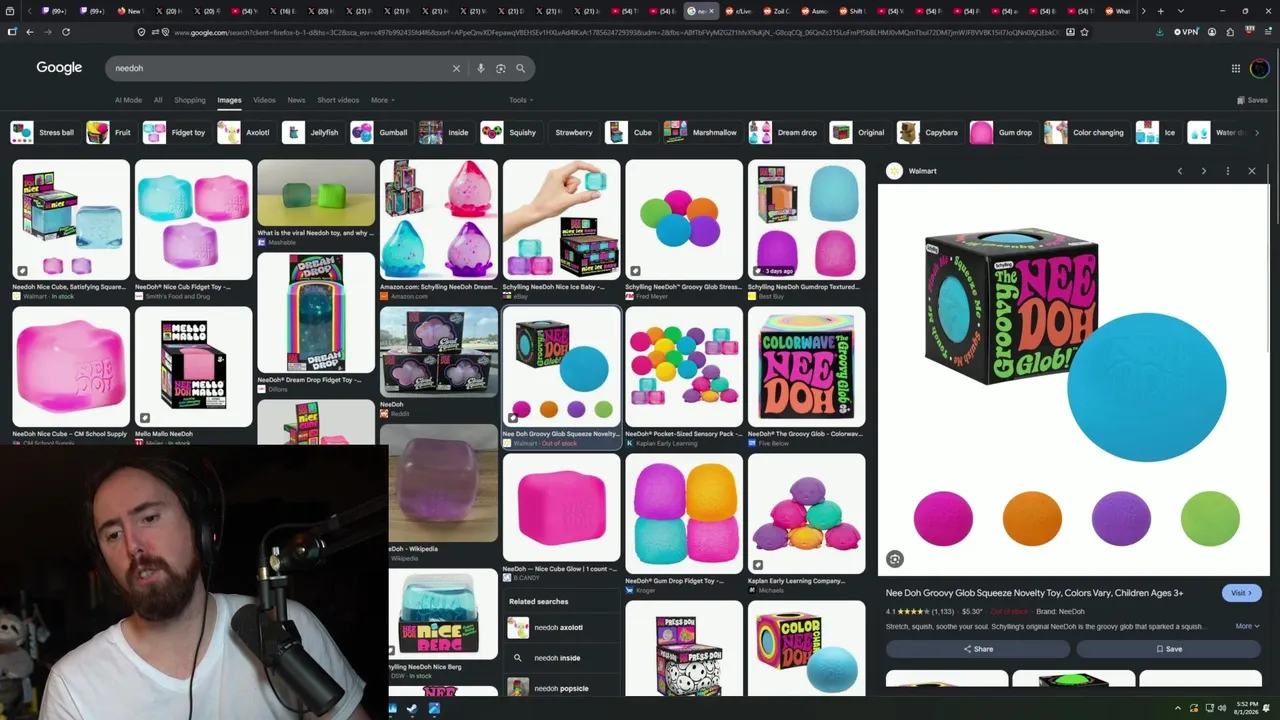This screenshot has width=1280, height=720.
Task: Open the Google account profile avatar
Action: (1259, 68)
